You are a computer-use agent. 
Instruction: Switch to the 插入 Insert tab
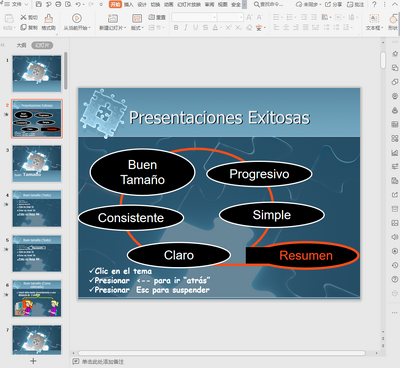[x=128, y=5]
